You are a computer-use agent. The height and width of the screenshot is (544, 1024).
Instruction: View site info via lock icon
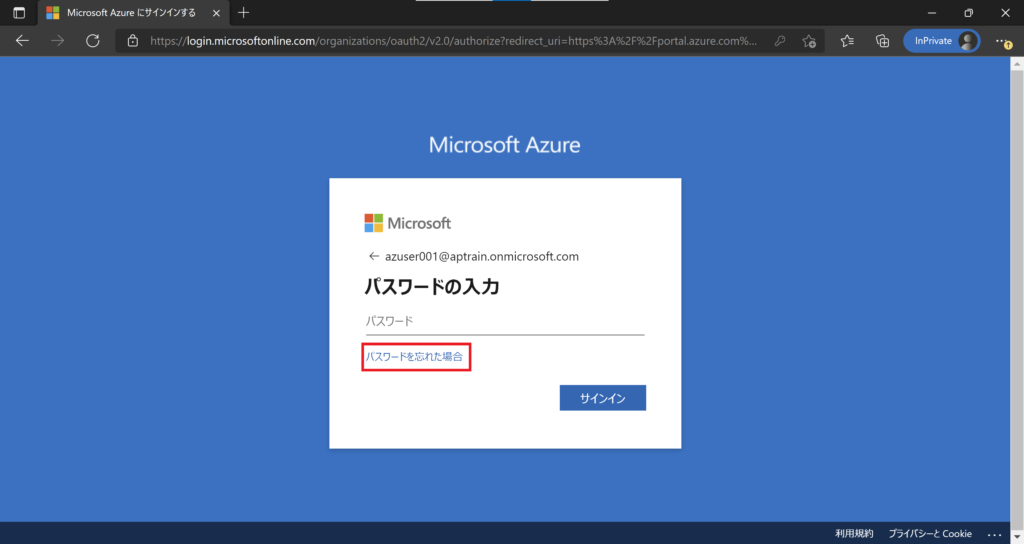(133, 40)
